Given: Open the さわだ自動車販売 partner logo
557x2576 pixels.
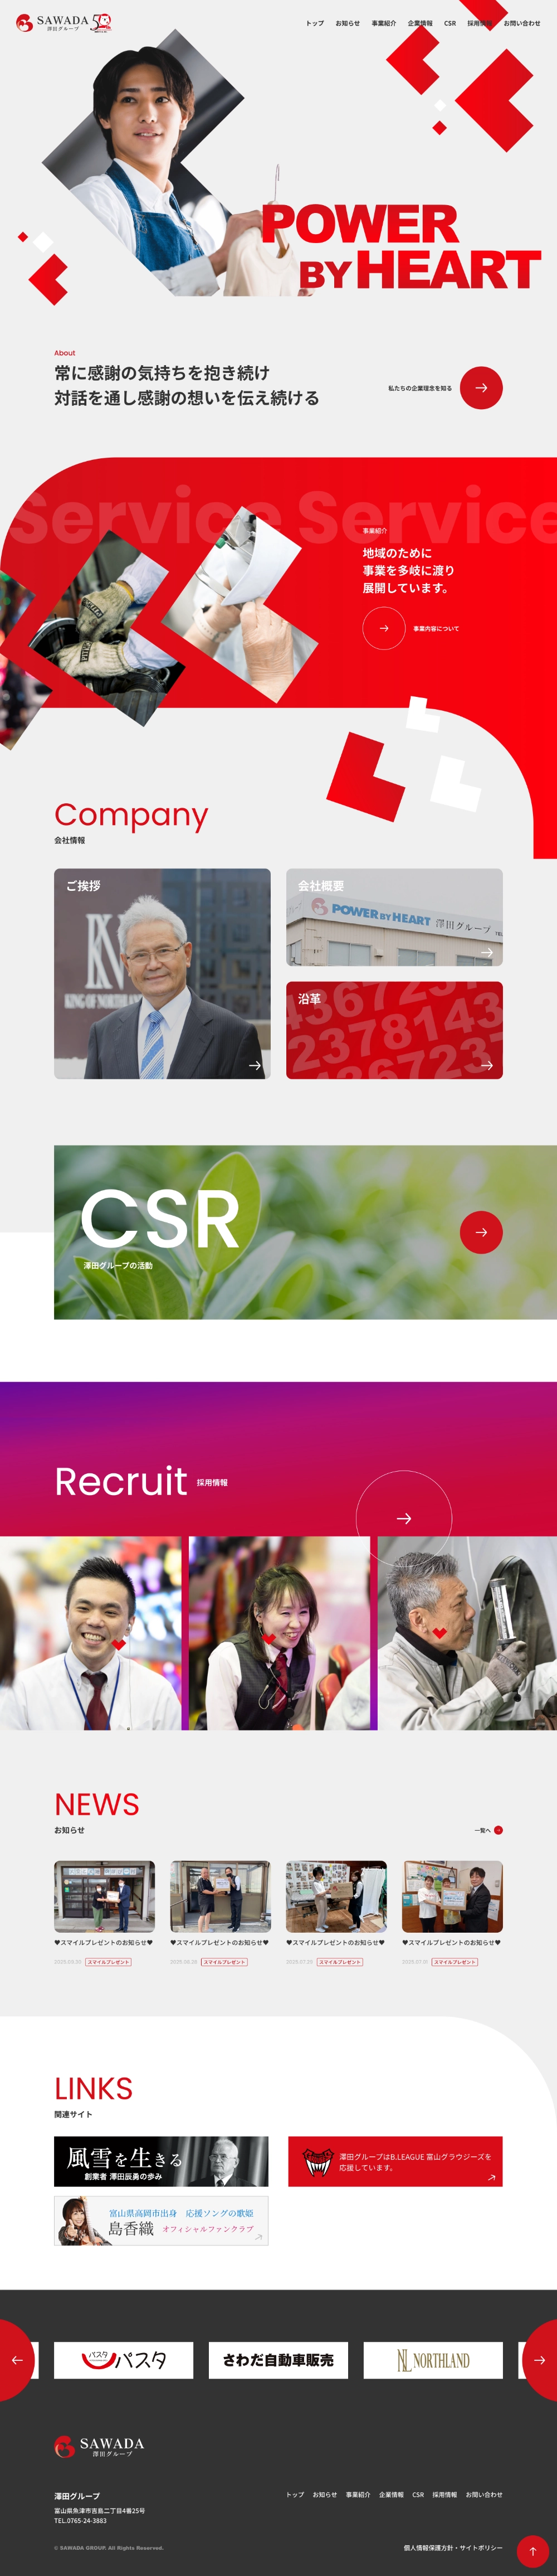Looking at the screenshot, I should click(x=278, y=2360).
